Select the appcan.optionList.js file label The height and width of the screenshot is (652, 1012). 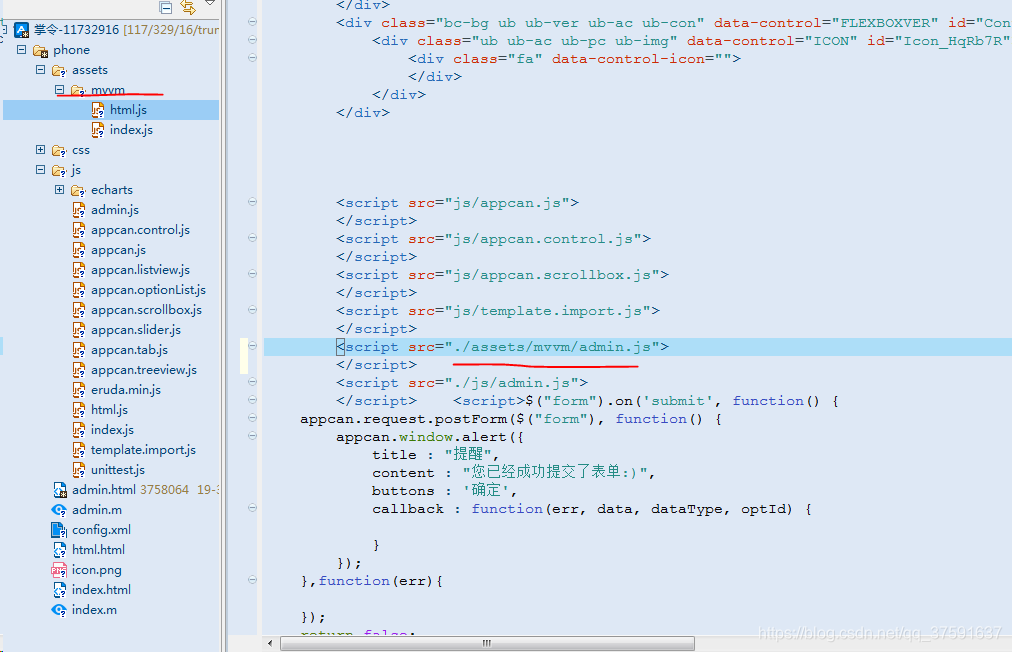[x=148, y=290]
